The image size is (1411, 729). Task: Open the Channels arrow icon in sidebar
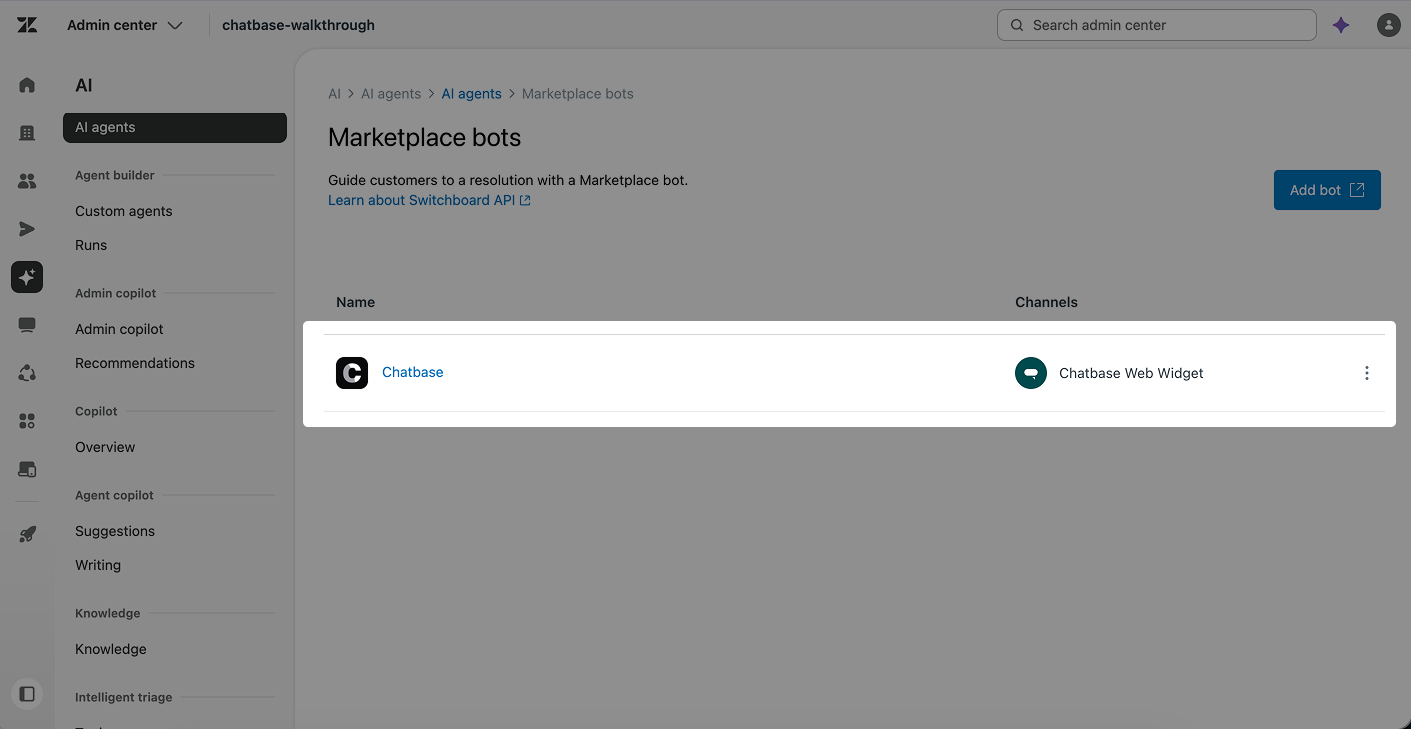point(27,229)
